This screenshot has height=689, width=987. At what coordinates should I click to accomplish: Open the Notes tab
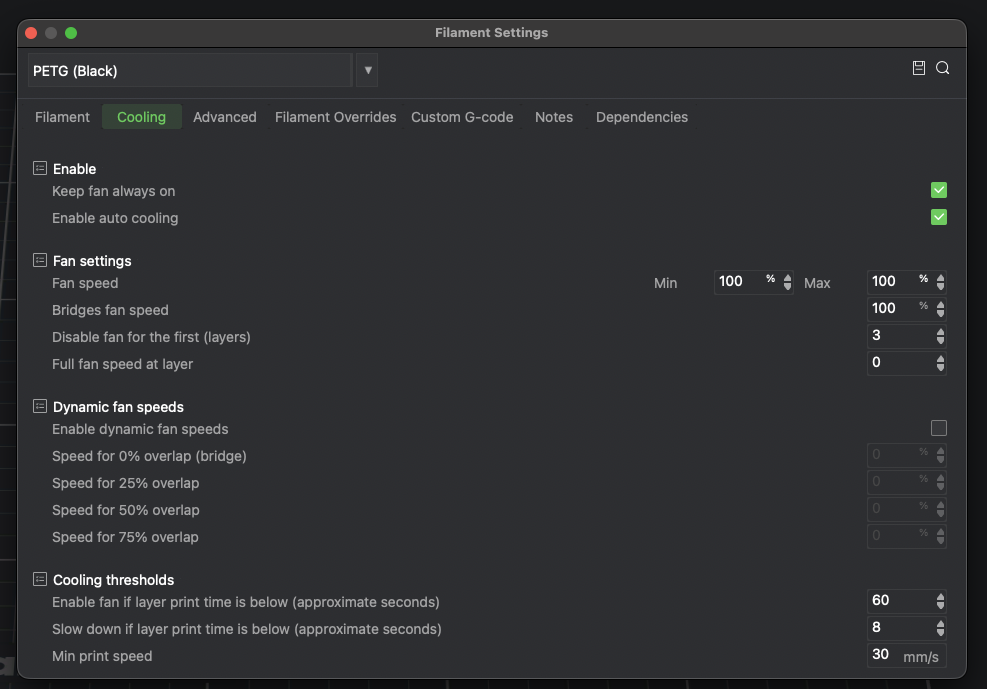(x=554, y=117)
